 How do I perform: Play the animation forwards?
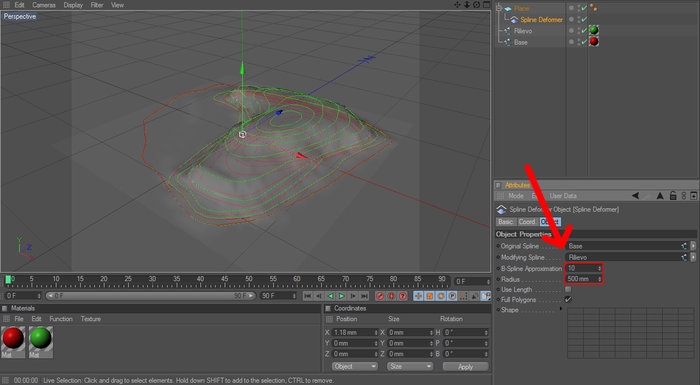click(342, 296)
